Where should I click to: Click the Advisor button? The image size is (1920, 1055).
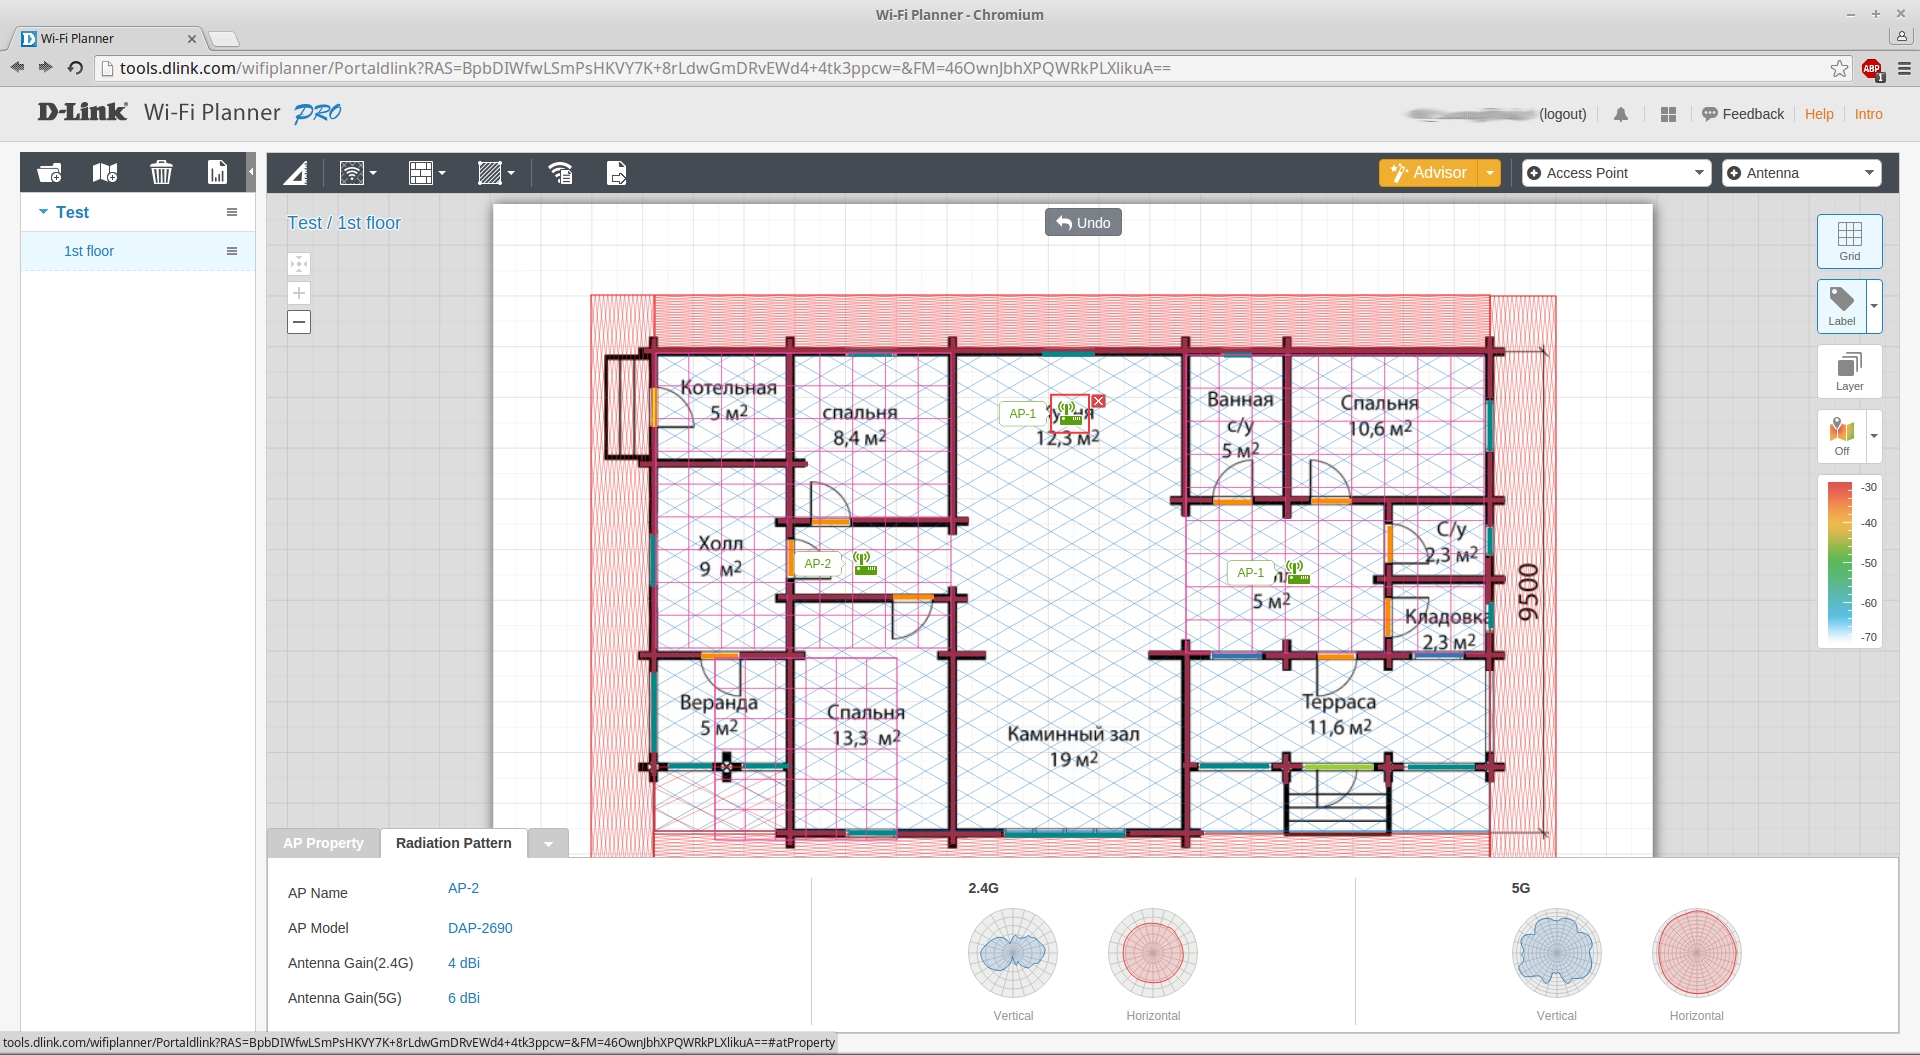pyautogui.click(x=1428, y=173)
